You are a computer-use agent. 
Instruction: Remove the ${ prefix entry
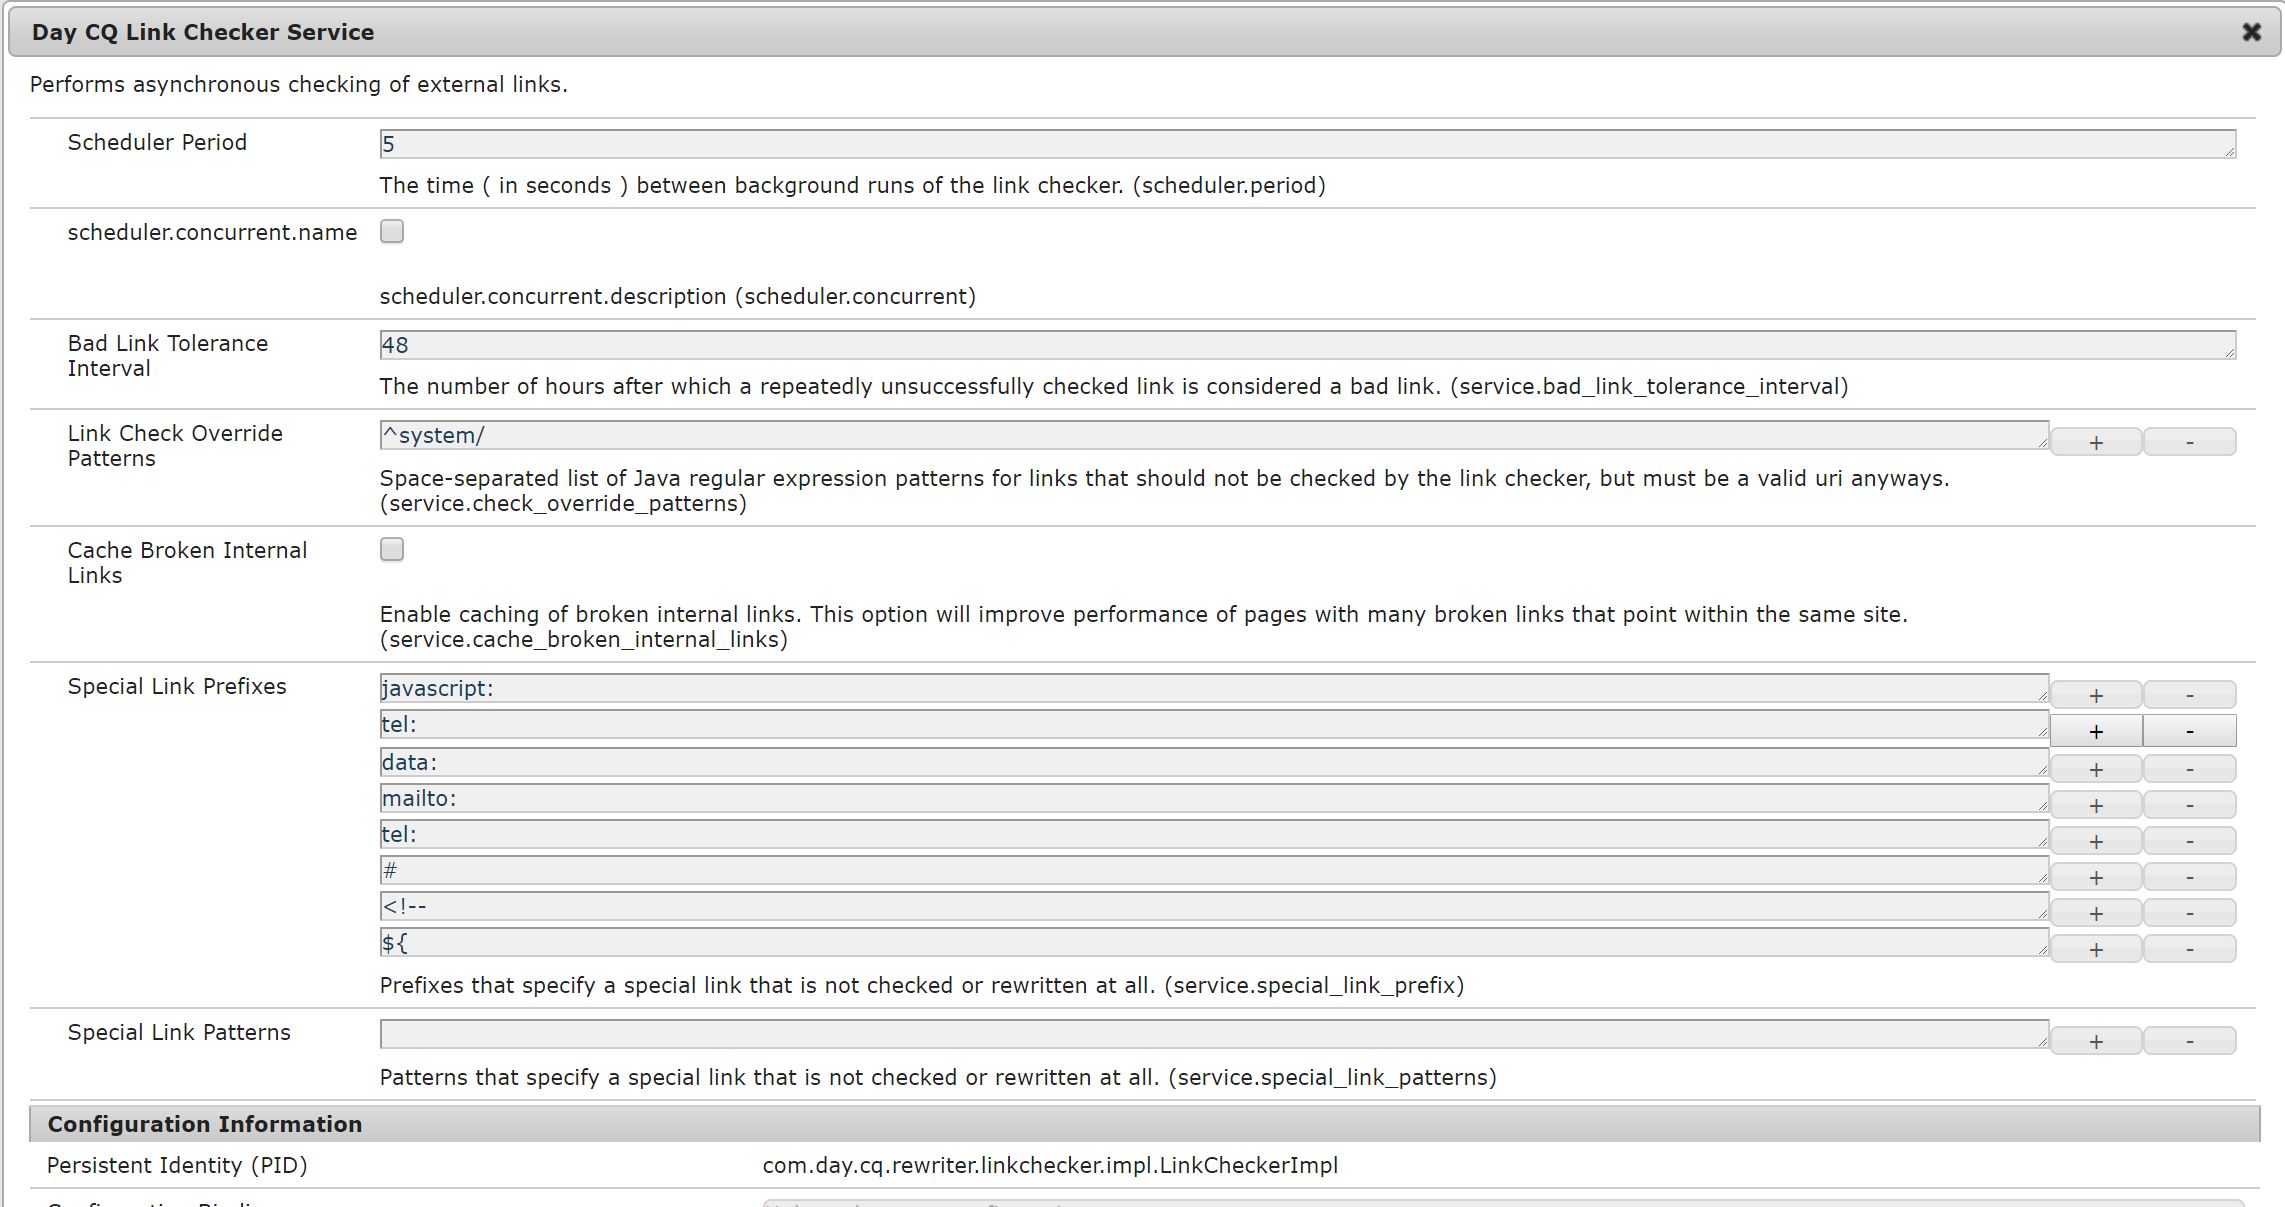pyautogui.click(x=2189, y=949)
